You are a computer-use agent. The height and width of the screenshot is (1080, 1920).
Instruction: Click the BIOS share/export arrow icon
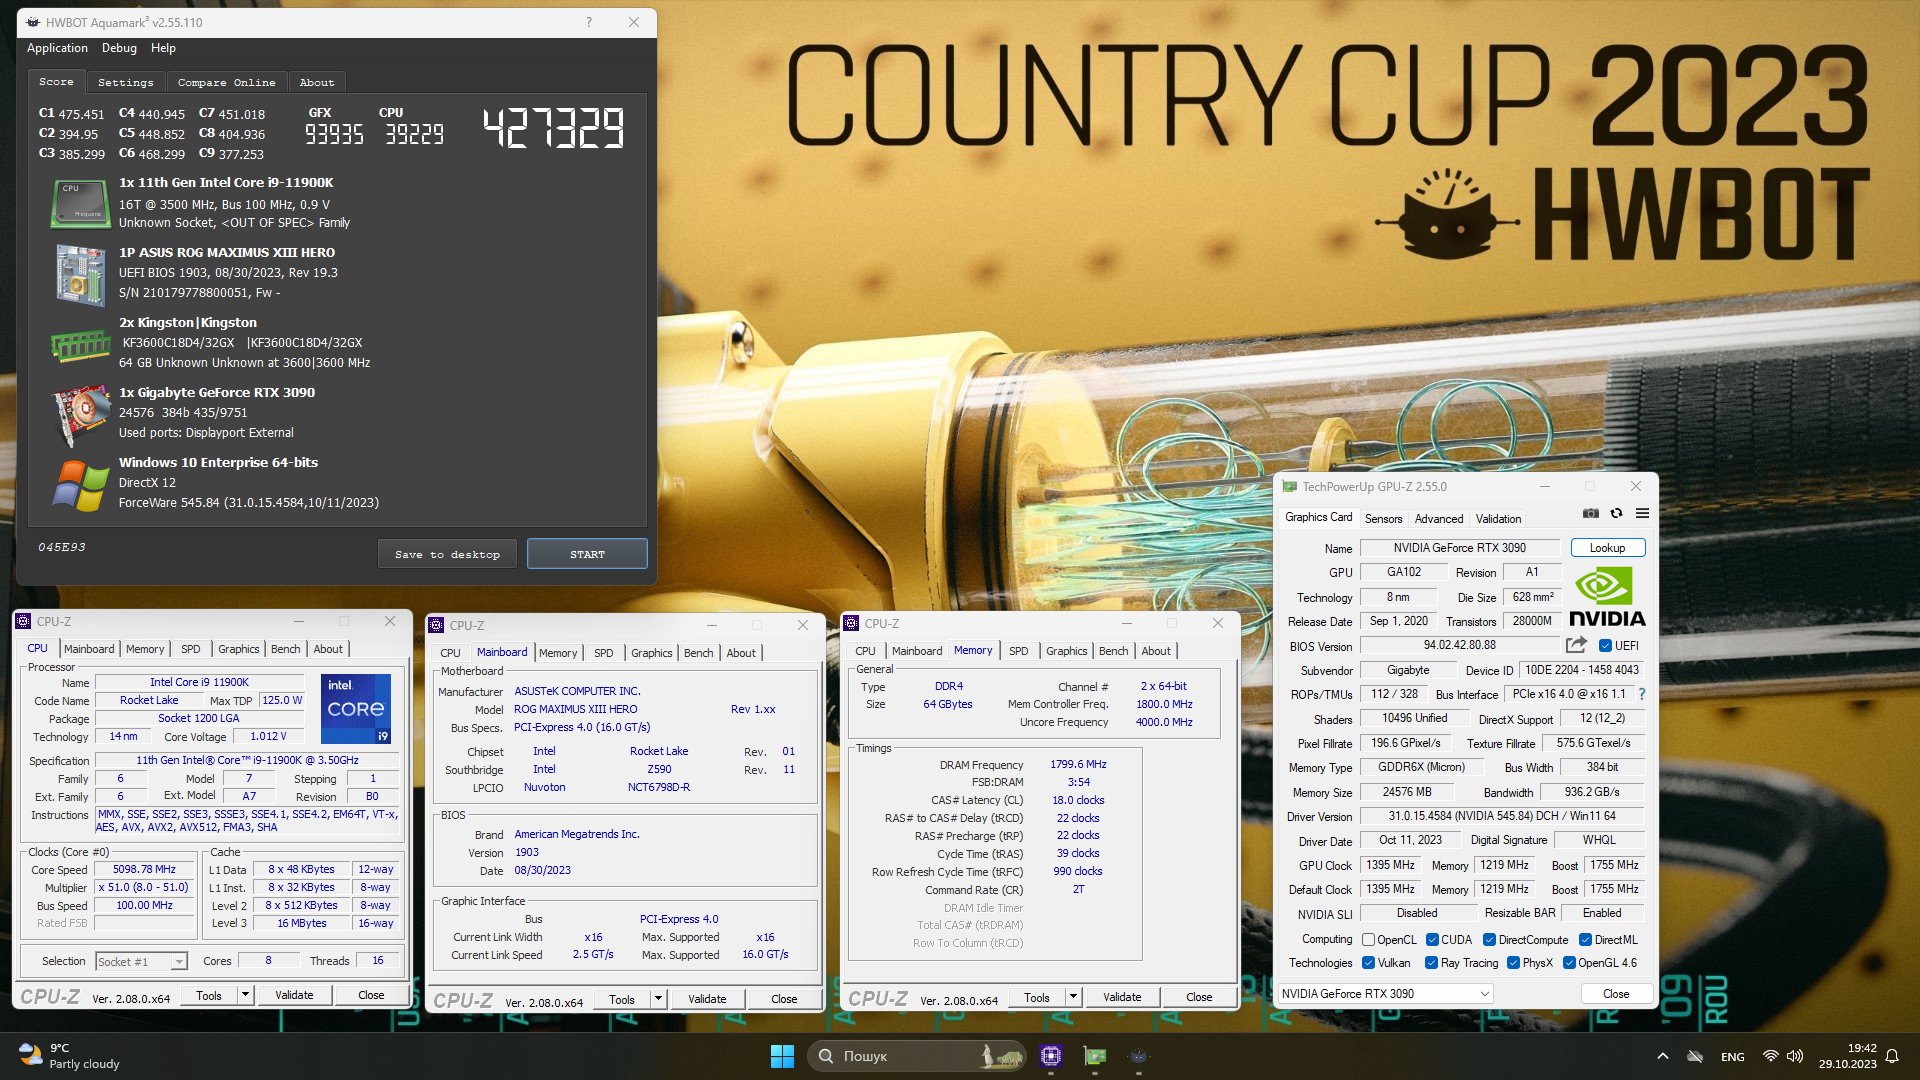1576,645
